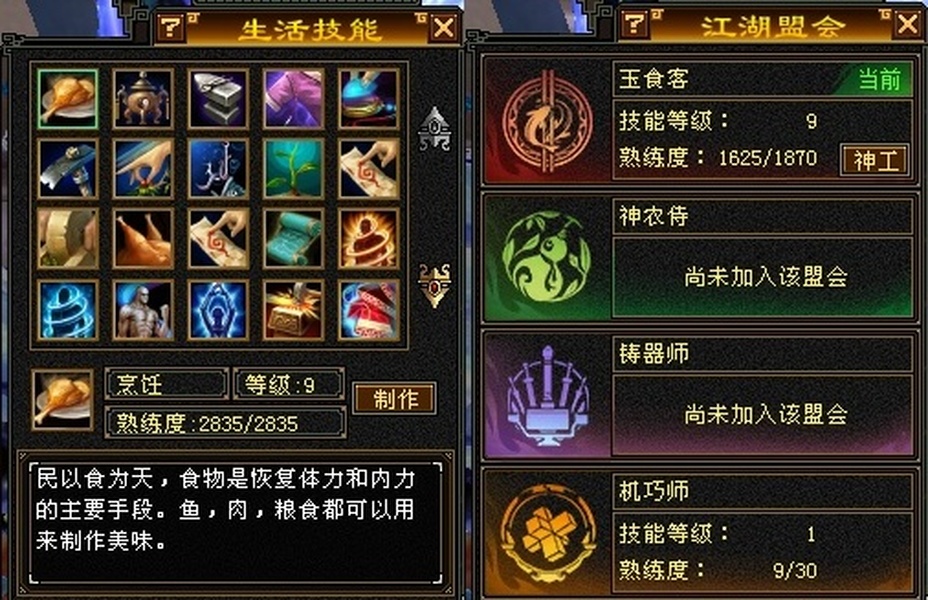Click the skill list scroll down arrow
The image size is (928, 600).
[435, 285]
